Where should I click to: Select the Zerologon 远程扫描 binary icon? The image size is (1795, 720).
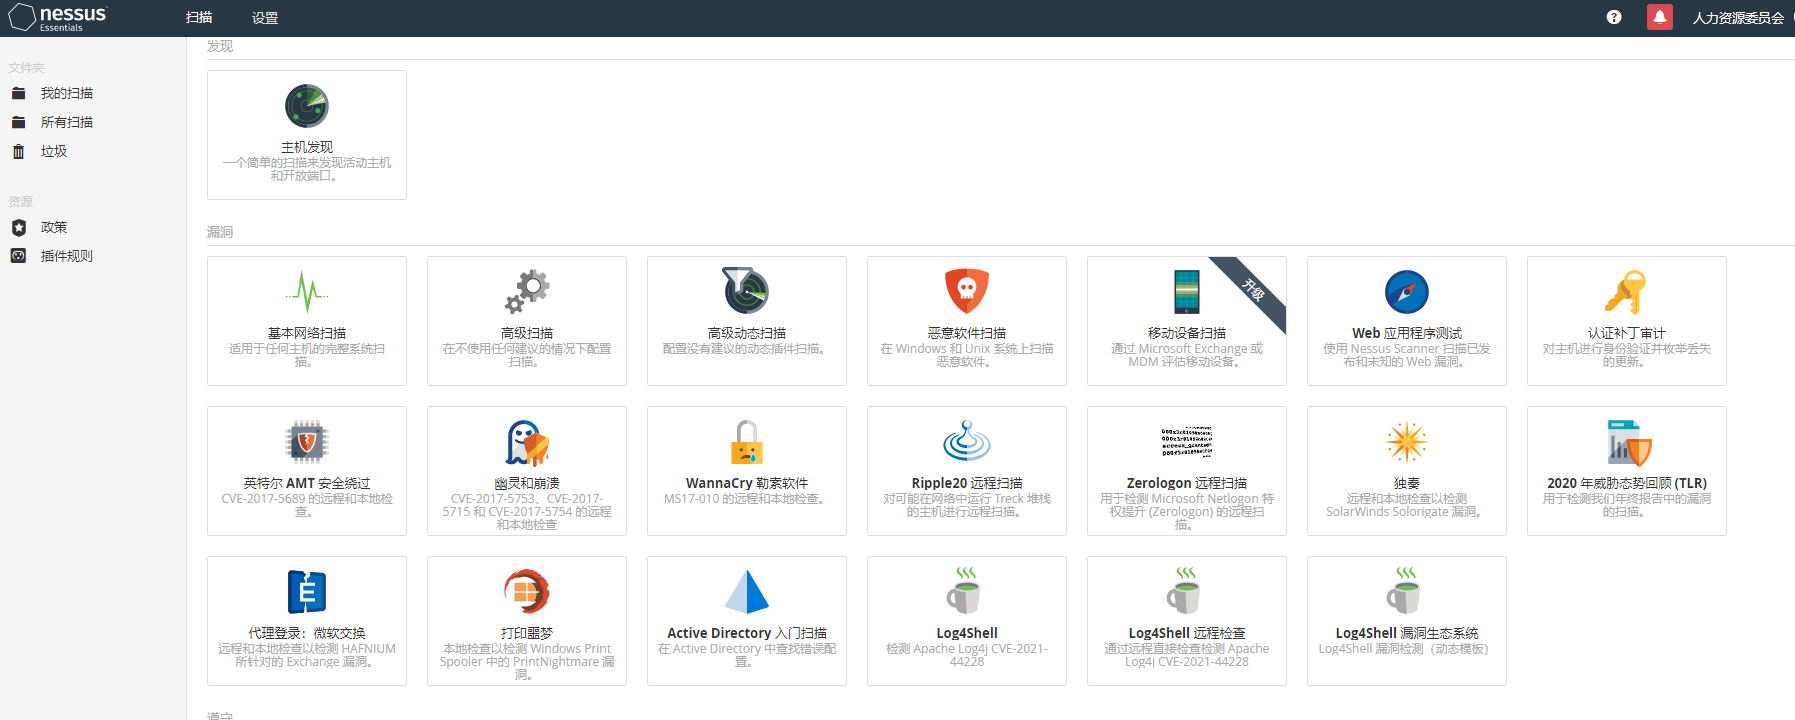click(x=1187, y=442)
